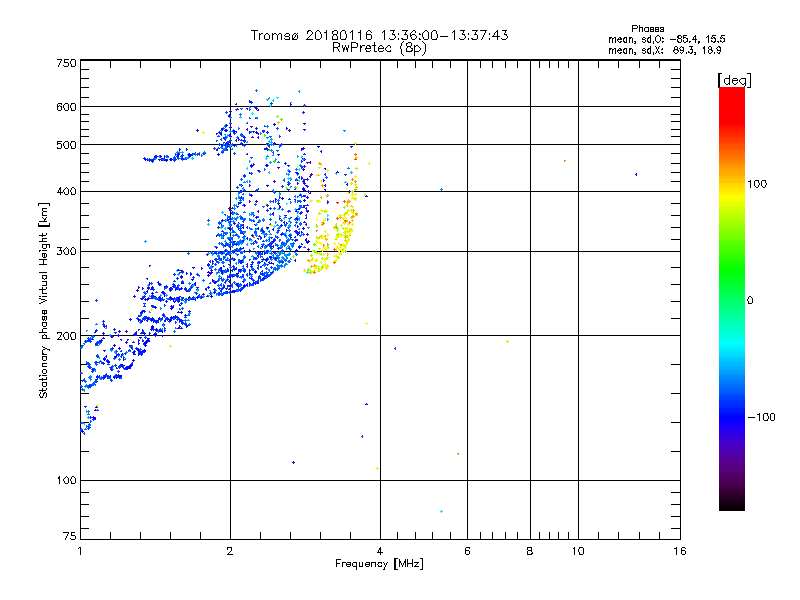Click the x-axis tick label '1'
800x600 pixels.
coord(80,551)
